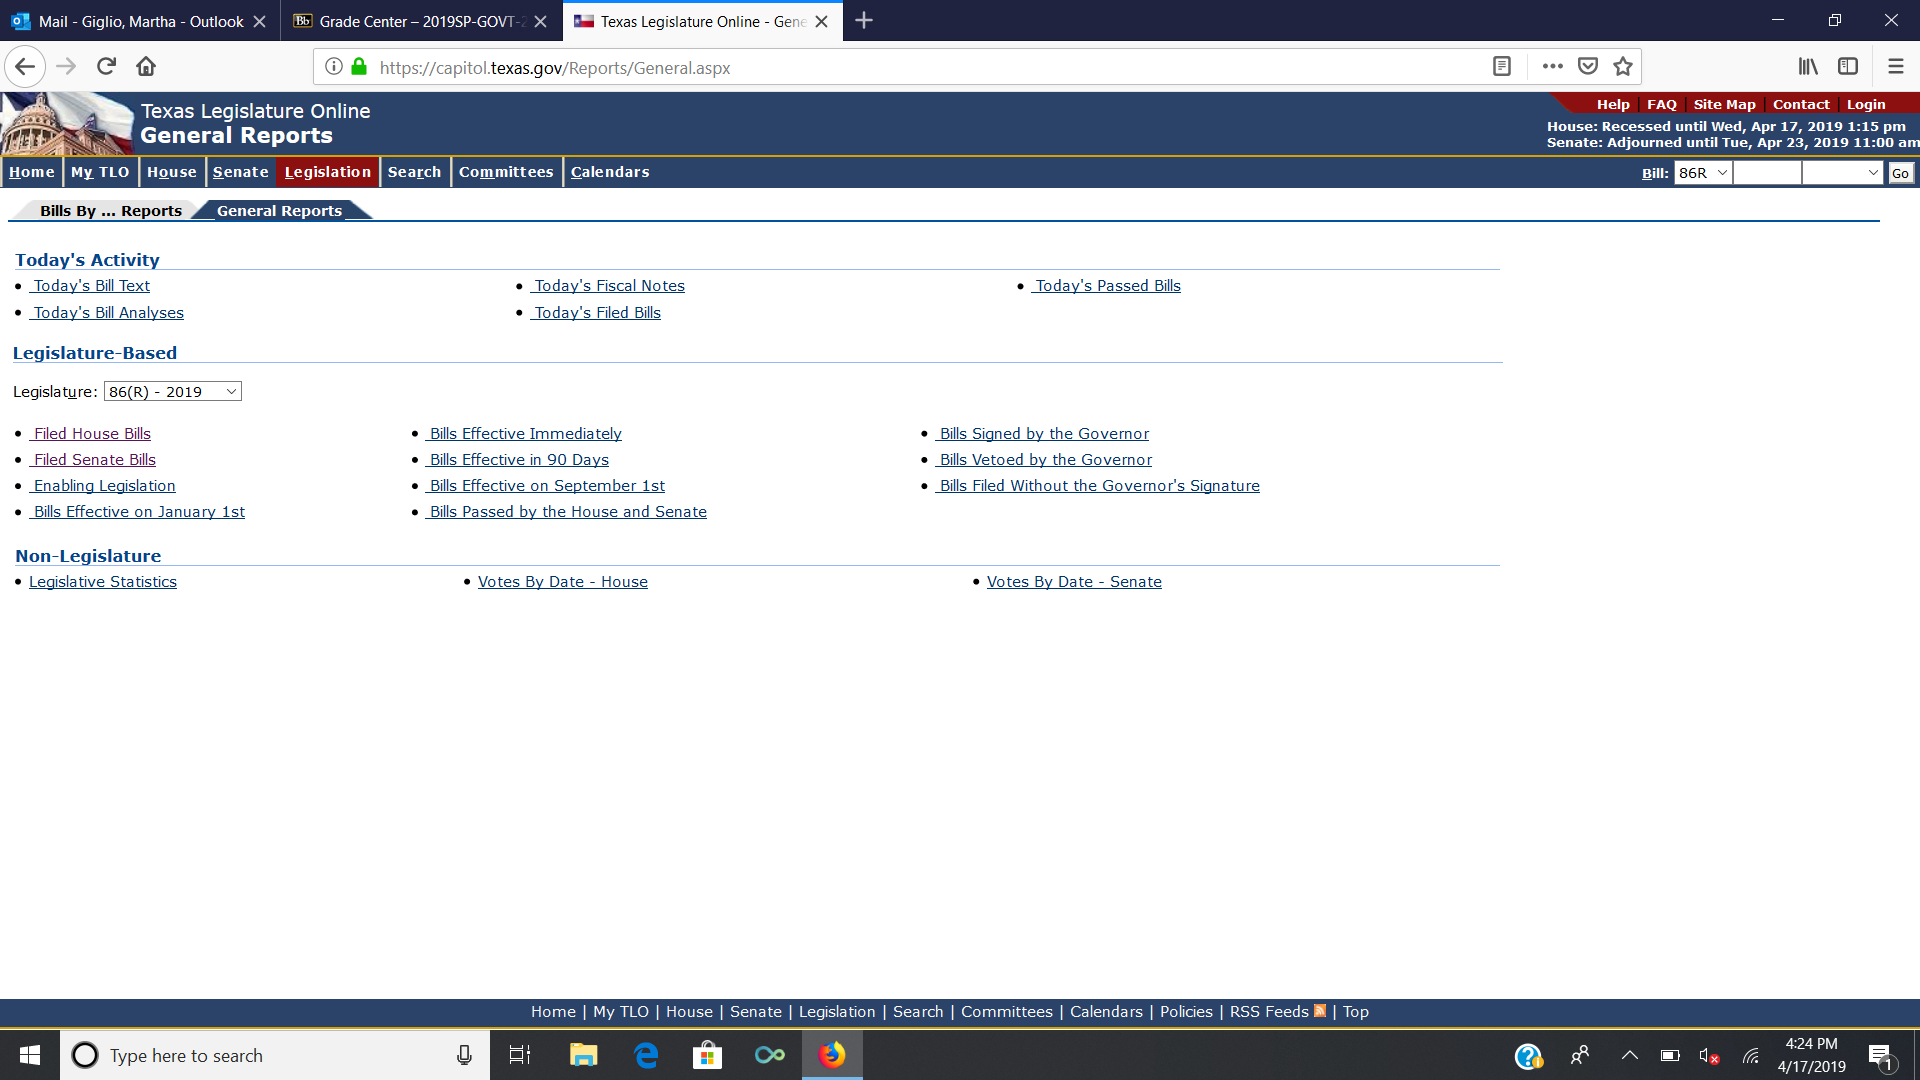Click the Firefox reload page icon
This screenshot has height=1080, width=1920.
click(106, 66)
